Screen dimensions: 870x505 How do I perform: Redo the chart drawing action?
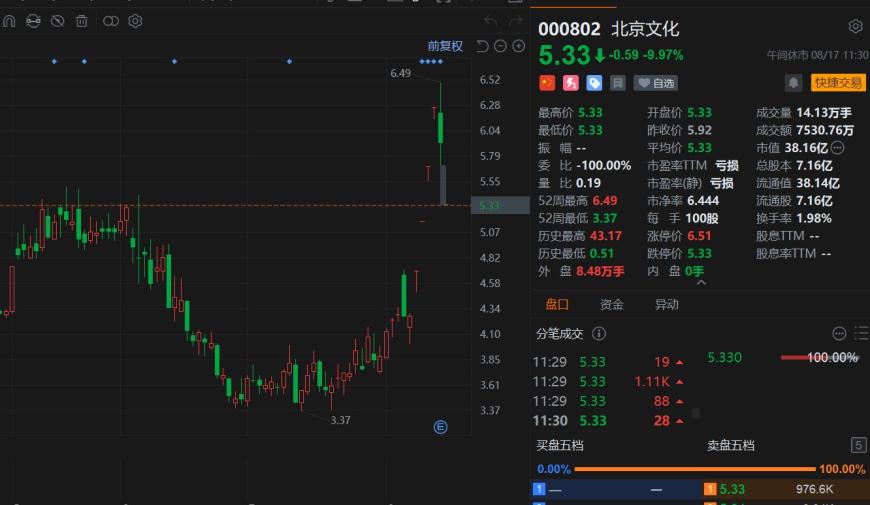[515, 22]
